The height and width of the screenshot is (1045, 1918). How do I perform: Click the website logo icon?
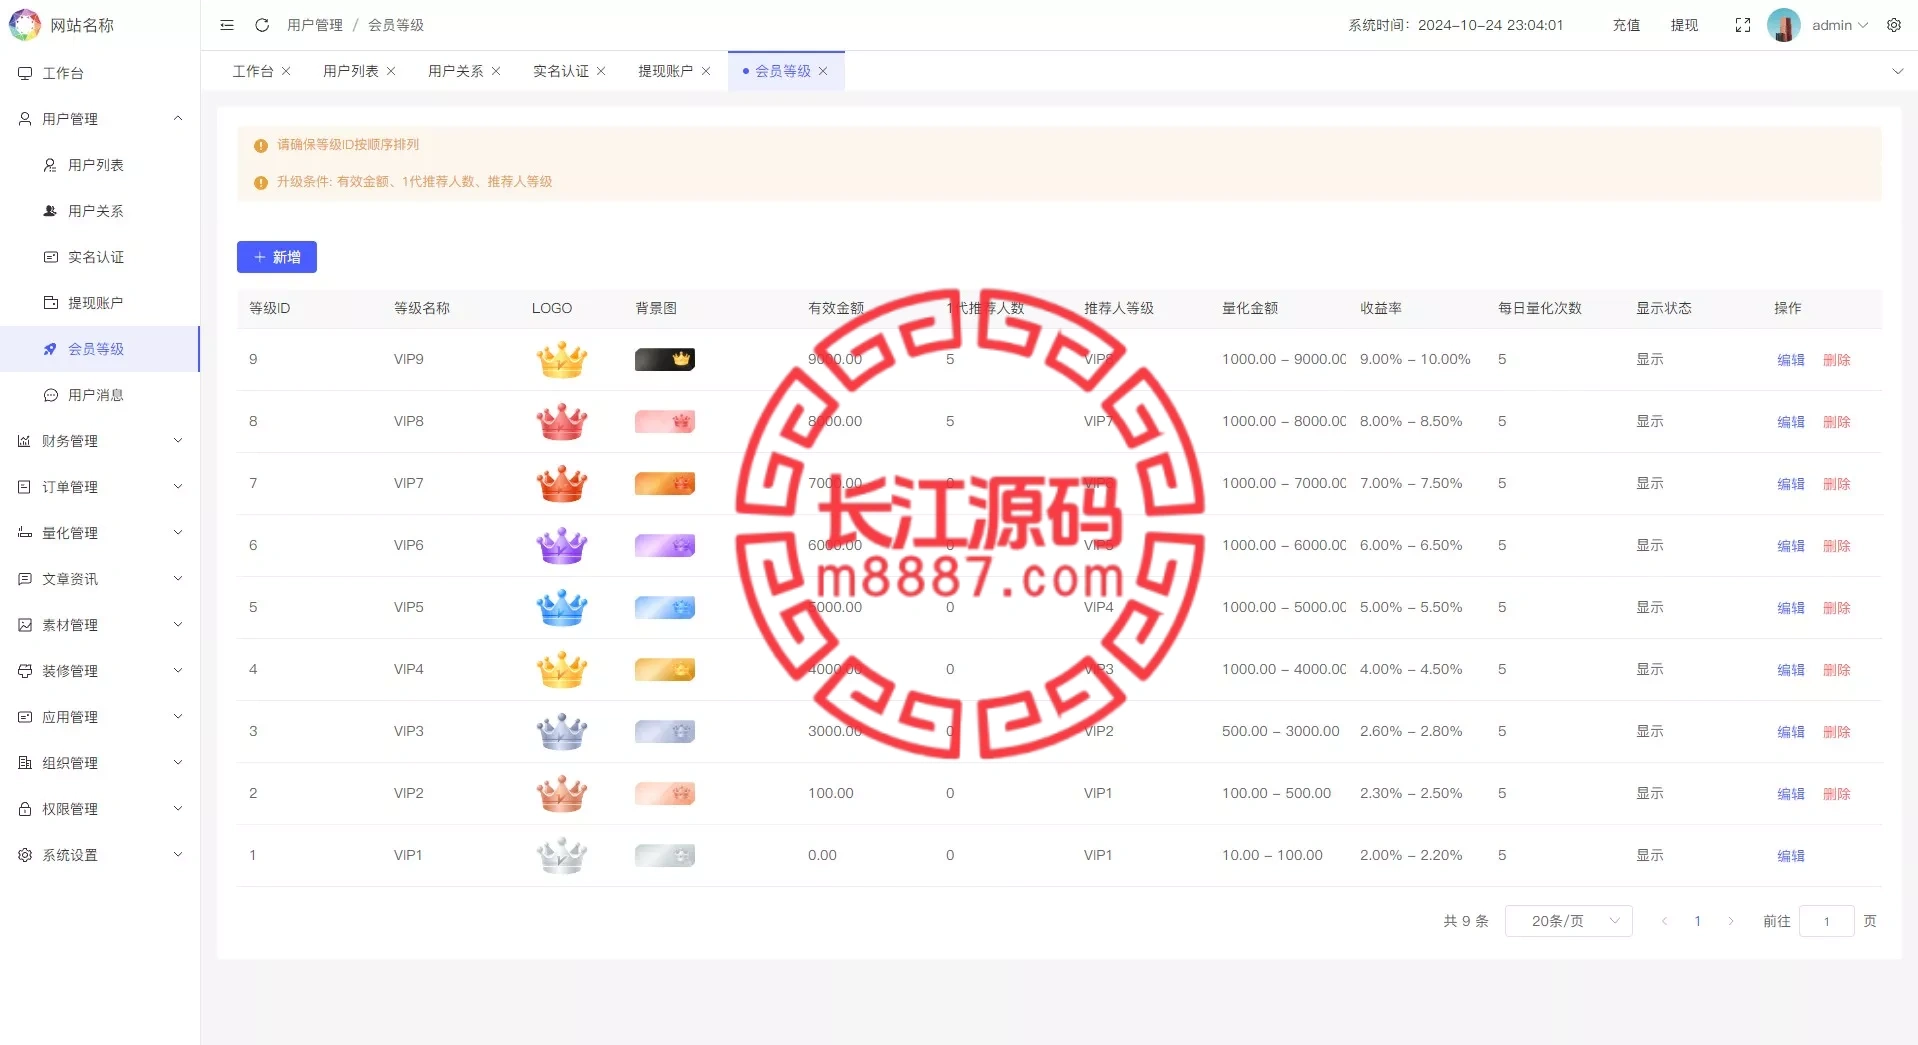pos(25,25)
